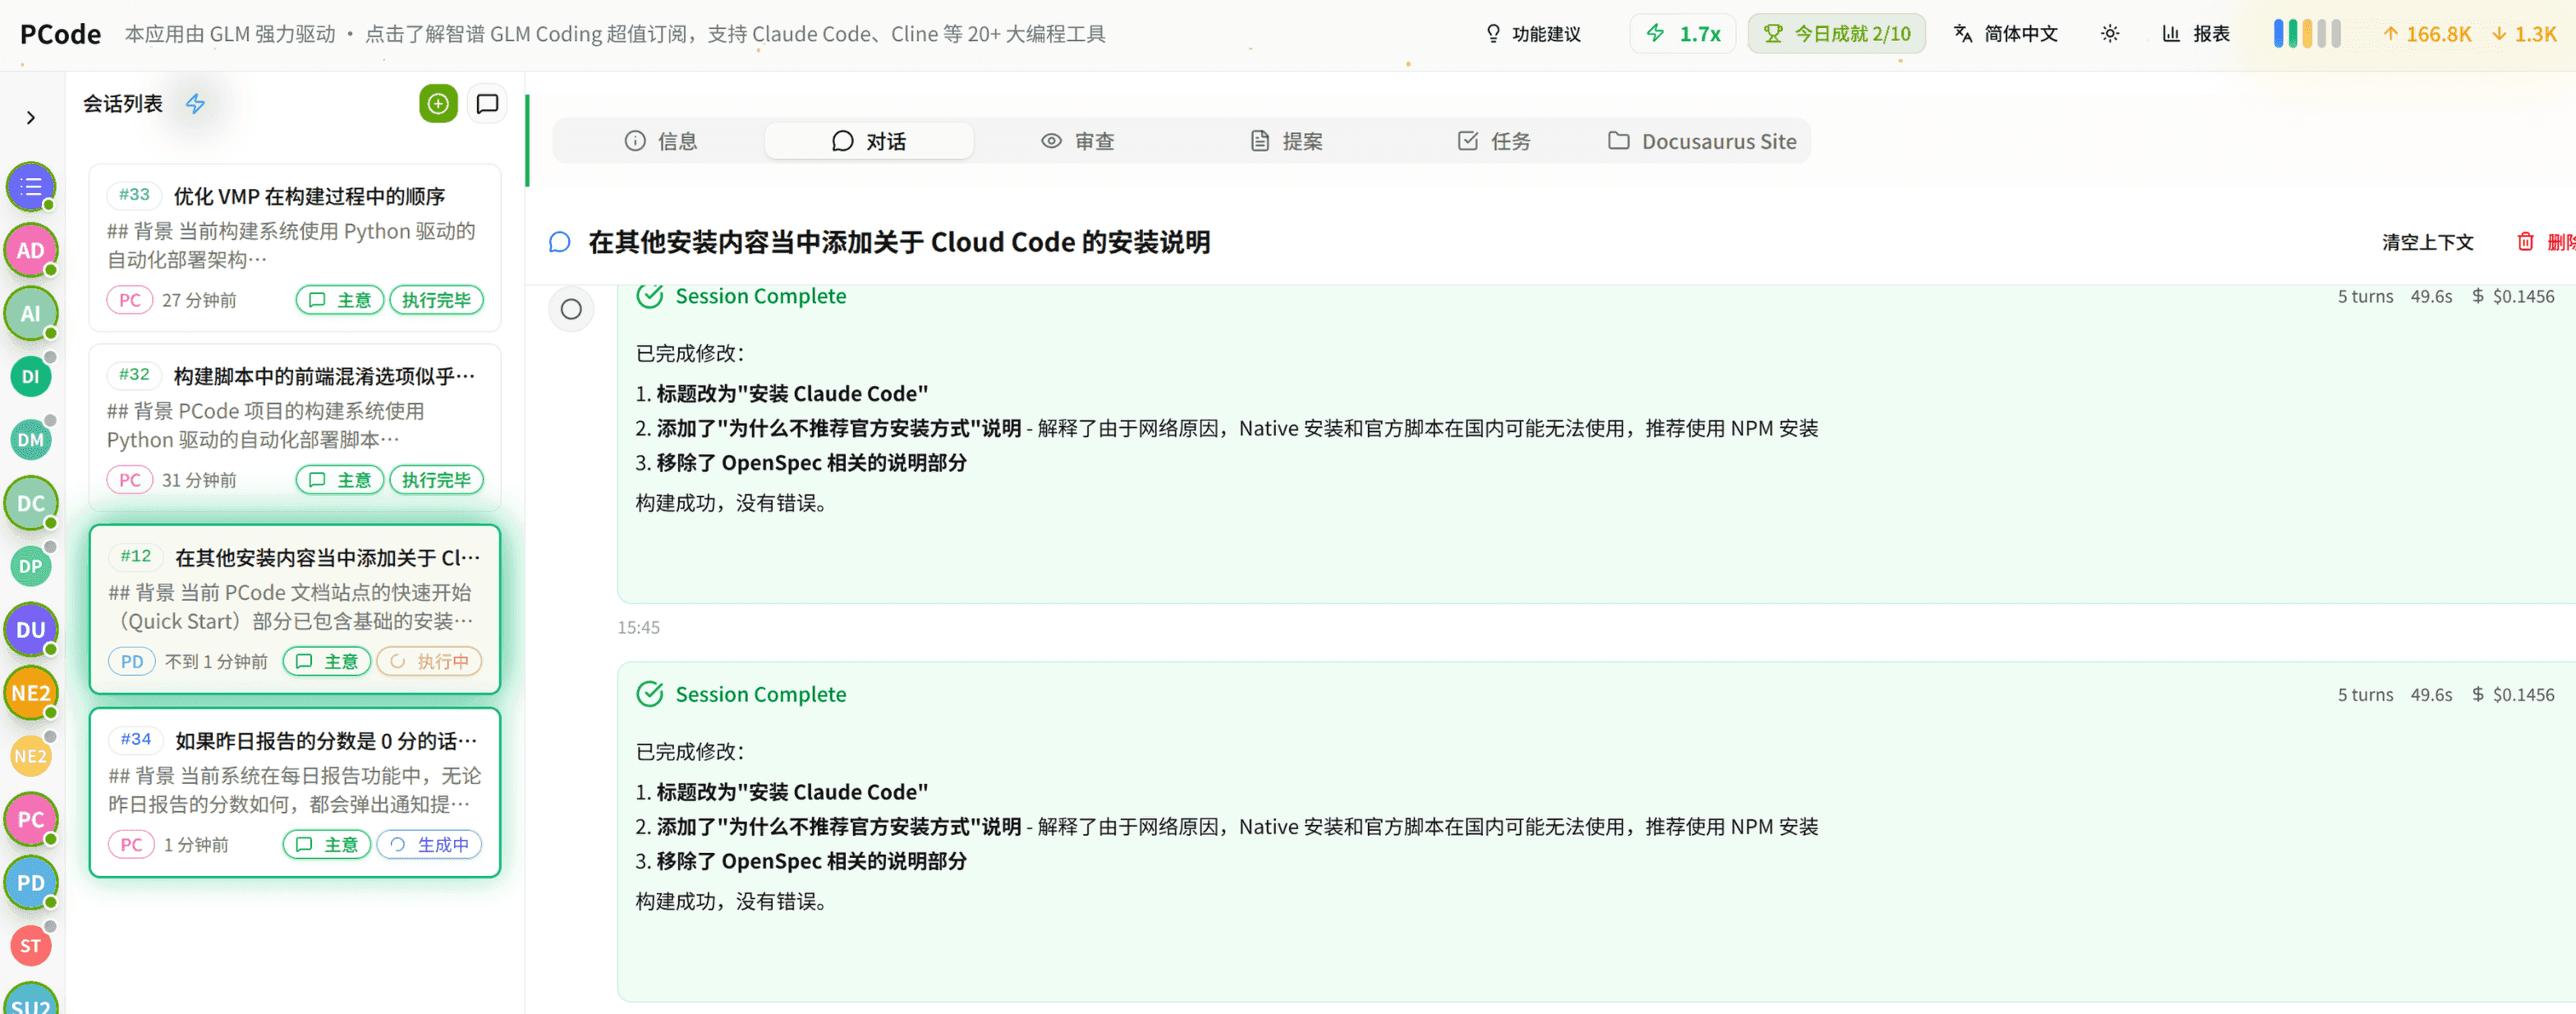Open the 1.7x speed selector
The height and width of the screenshot is (1014, 2576).
(x=1683, y=33)
